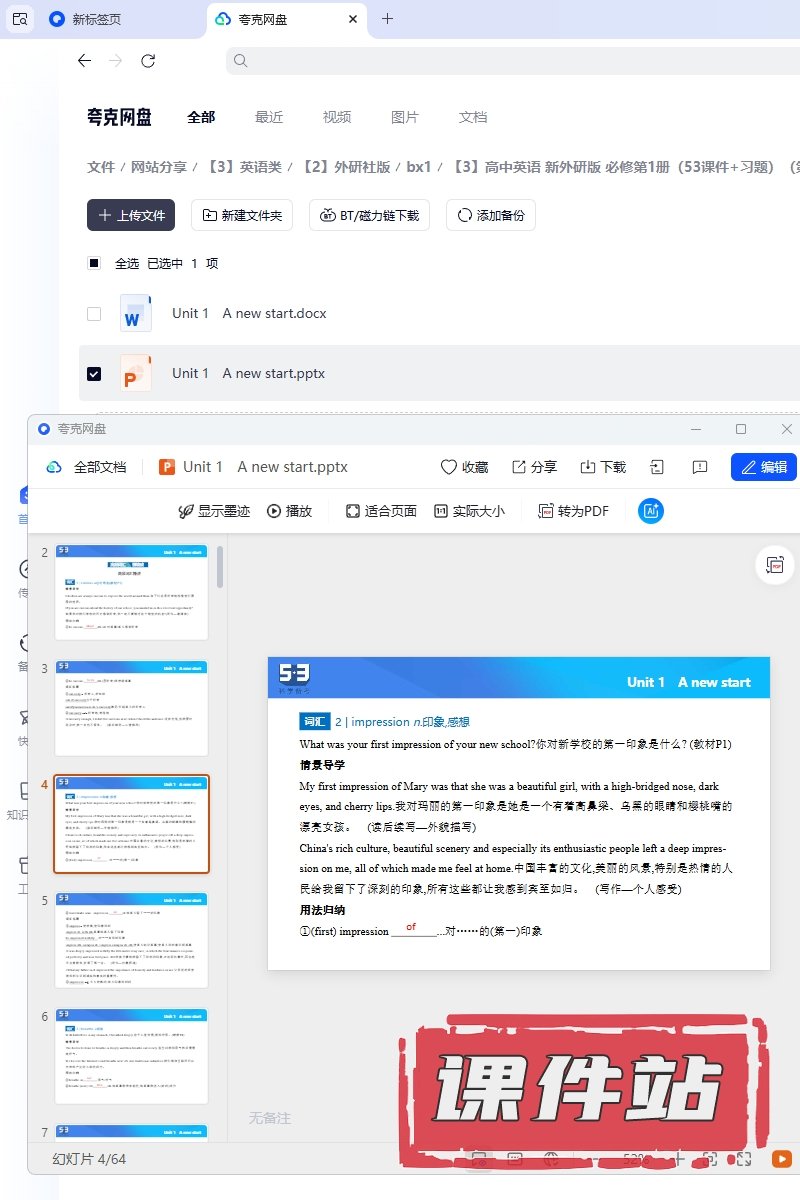Viewport: 800px width, 1200px height.
Task: Tick the checkbox for A new start.docx
Action: tap(94, 313)
